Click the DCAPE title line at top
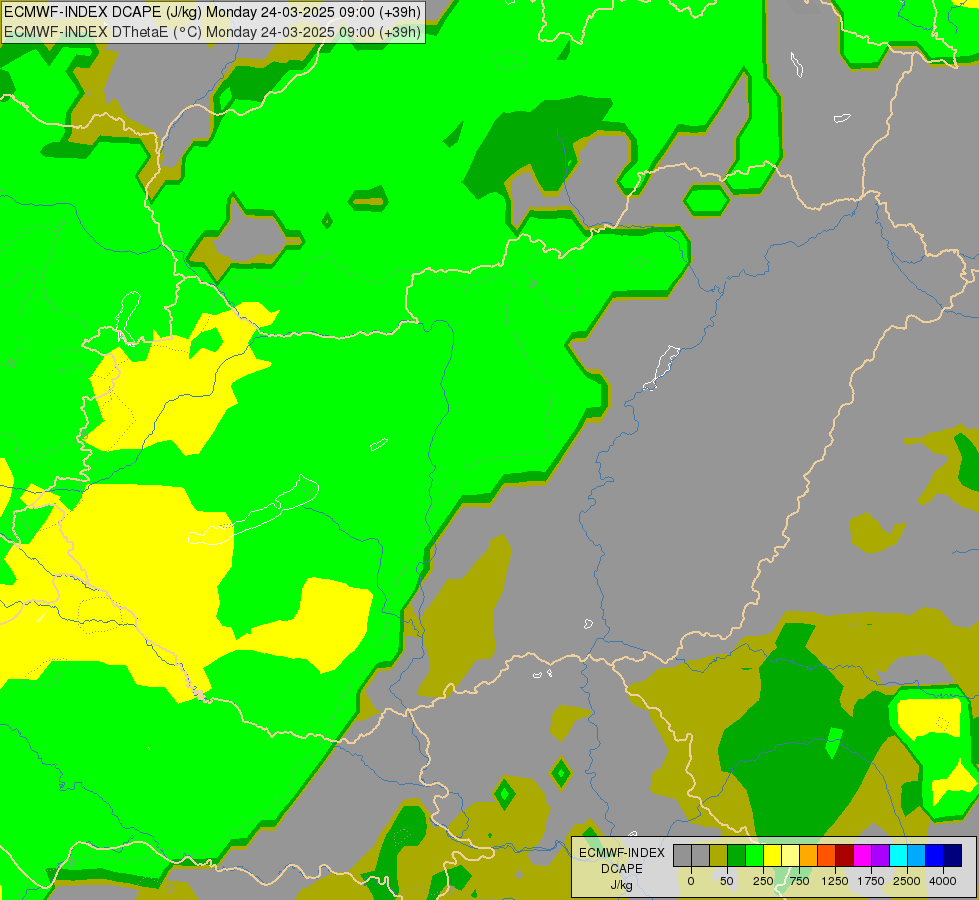Image resolution: width=979 pixels, height=900 pixels. point(212,12)
